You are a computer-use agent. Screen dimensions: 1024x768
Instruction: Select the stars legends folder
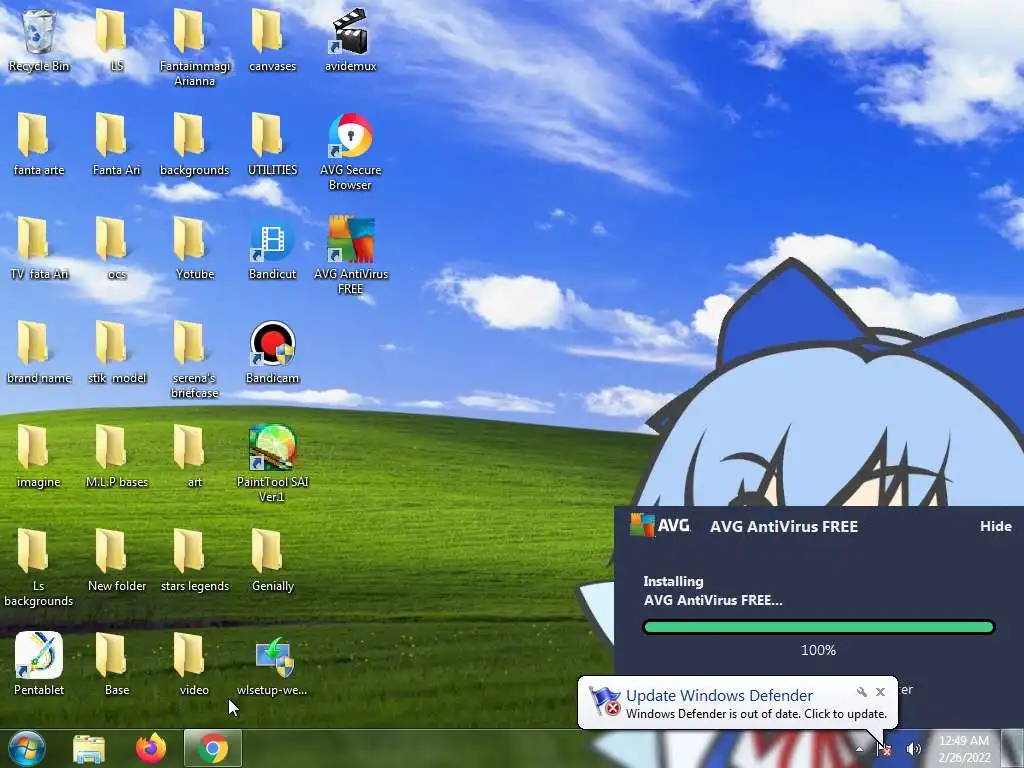pos(195,560)
